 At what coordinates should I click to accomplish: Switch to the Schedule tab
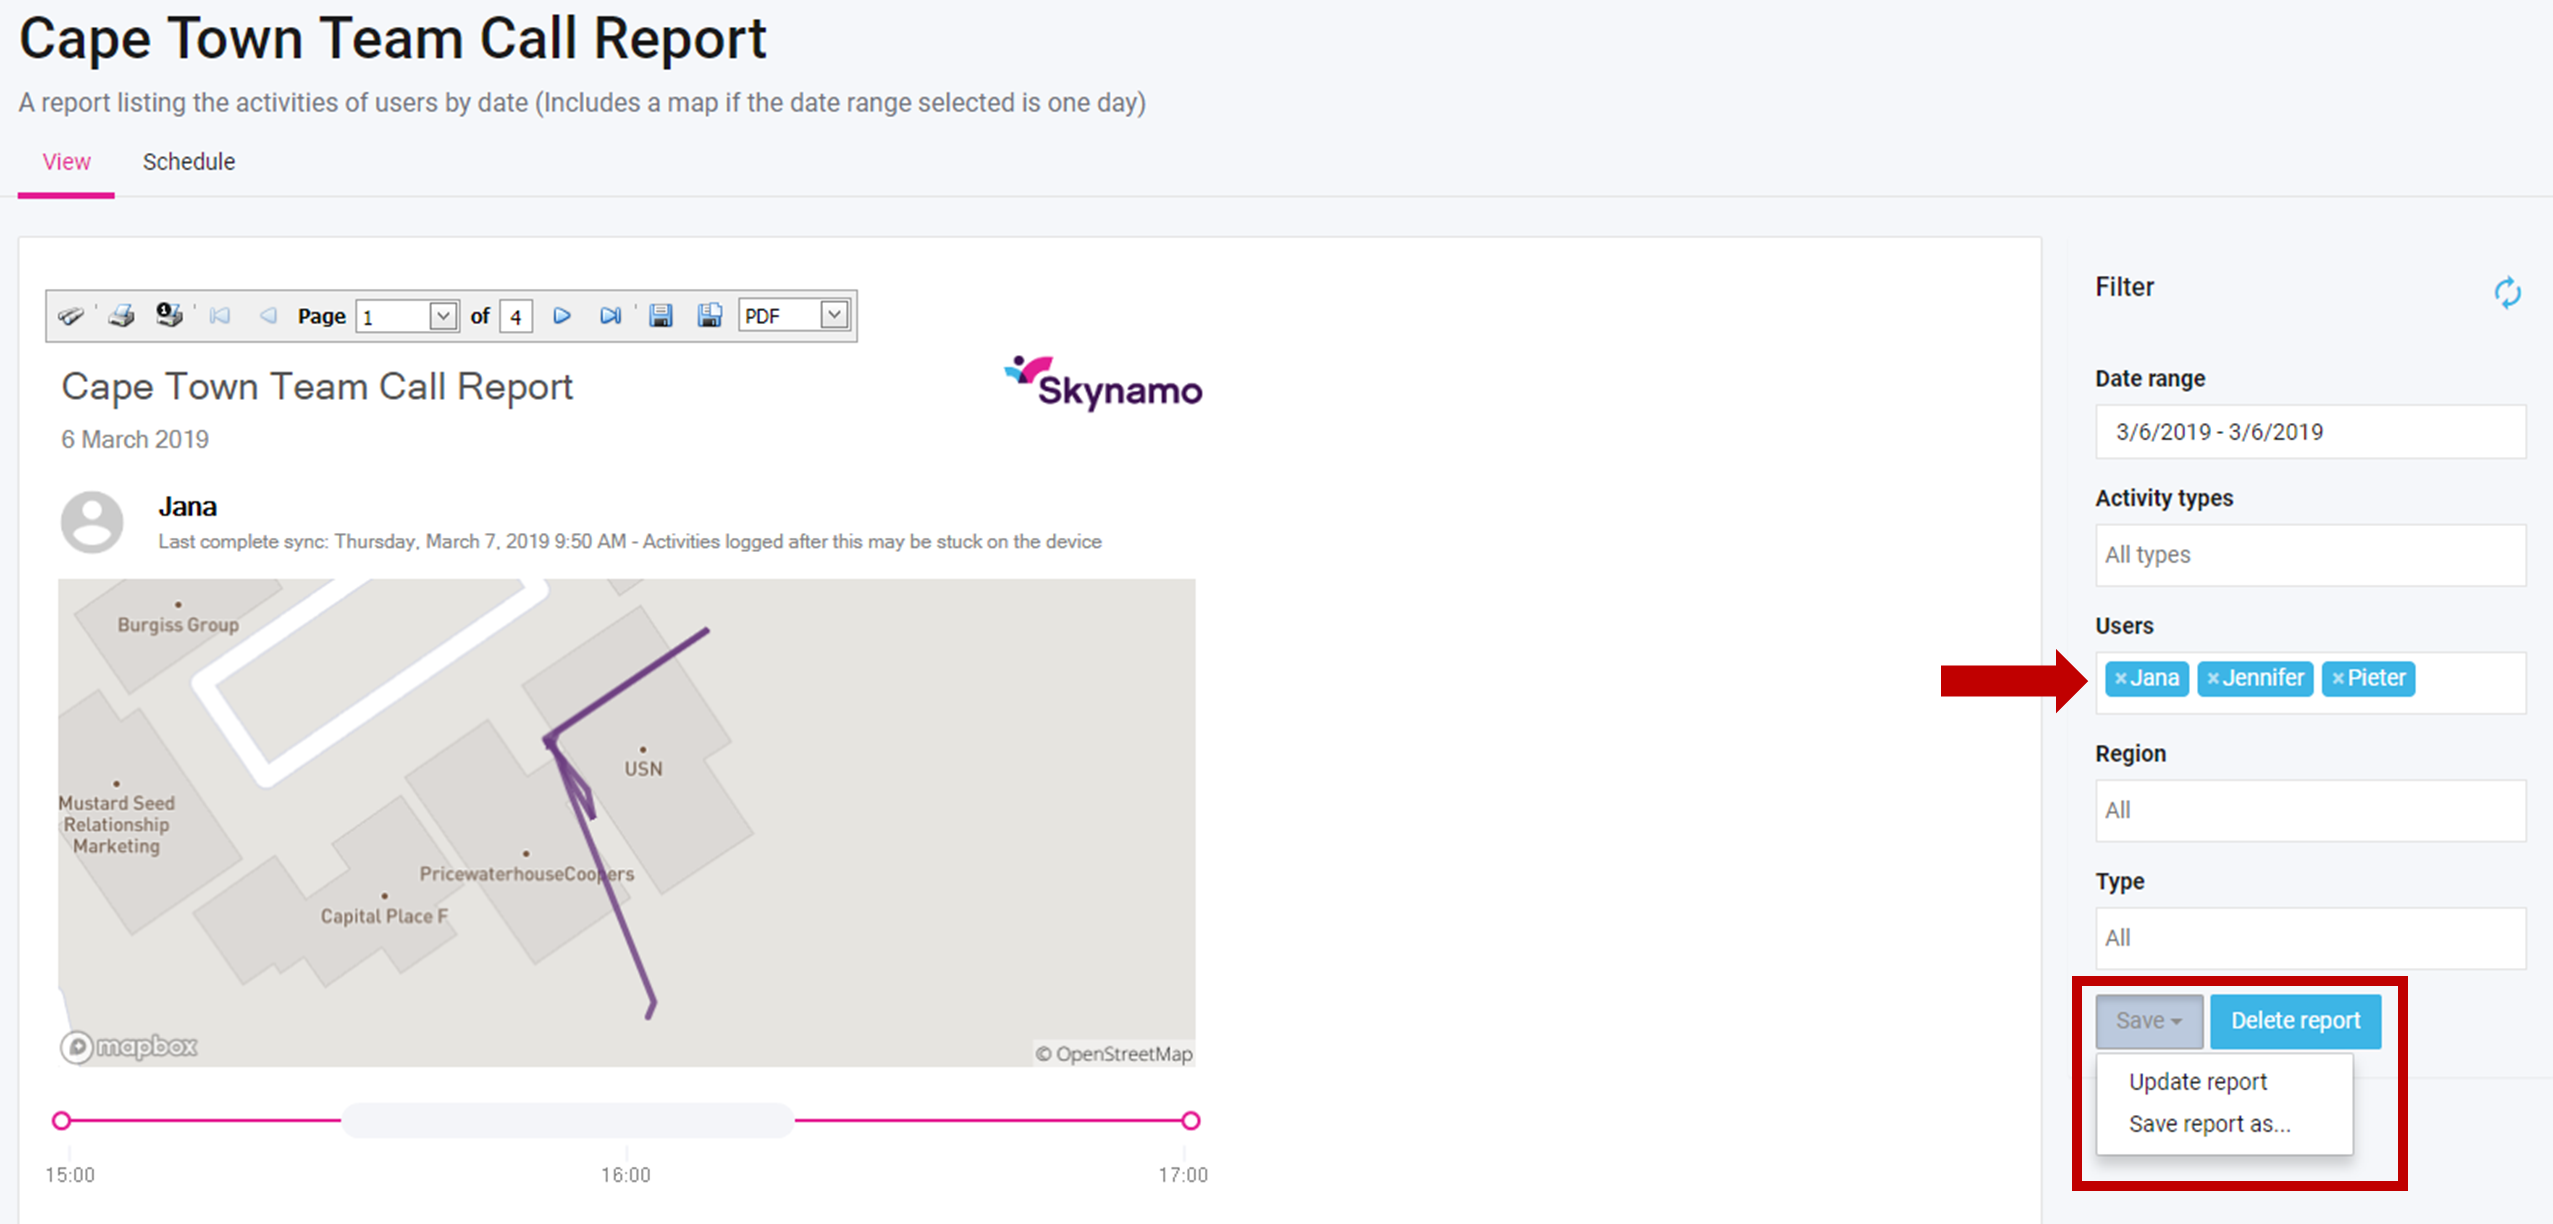(189, 162)
